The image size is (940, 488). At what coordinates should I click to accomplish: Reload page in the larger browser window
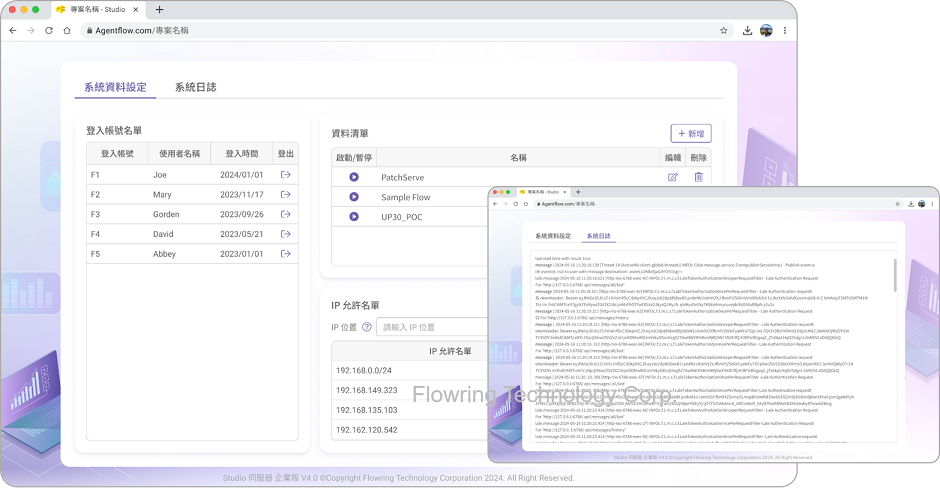pos(49,30)
